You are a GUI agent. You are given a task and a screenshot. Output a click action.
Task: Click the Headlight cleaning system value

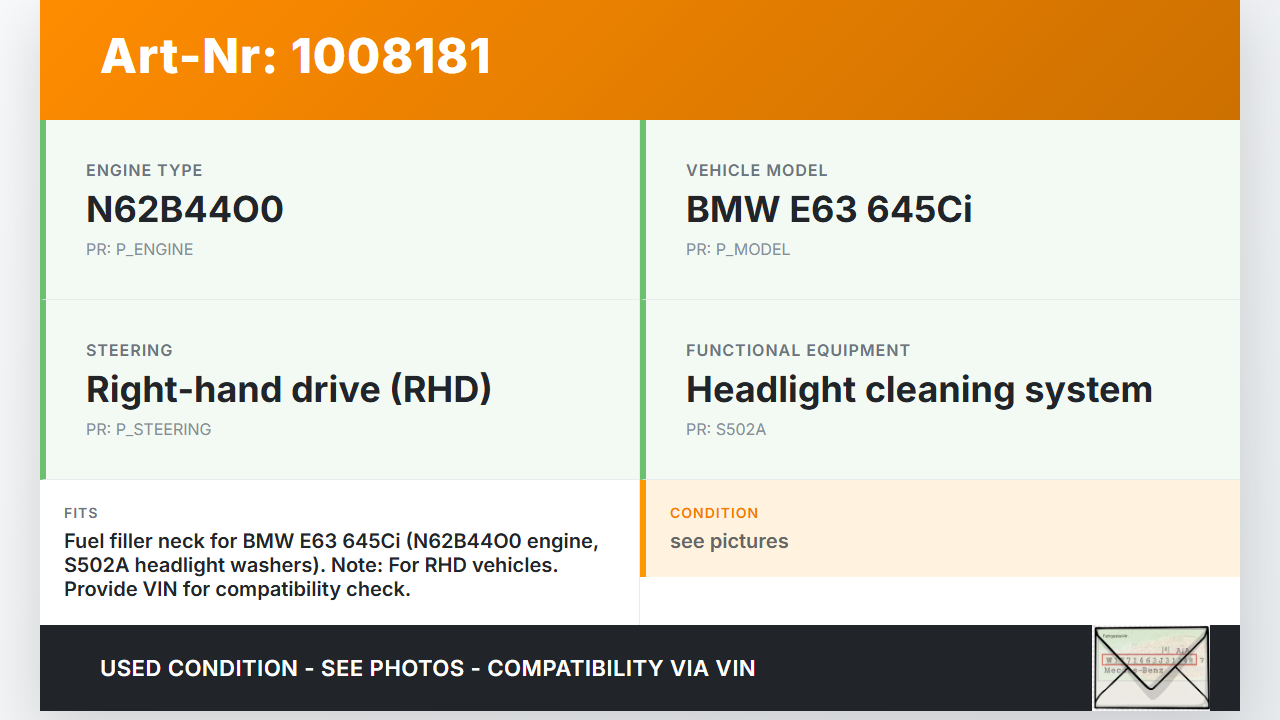[918, 389]
